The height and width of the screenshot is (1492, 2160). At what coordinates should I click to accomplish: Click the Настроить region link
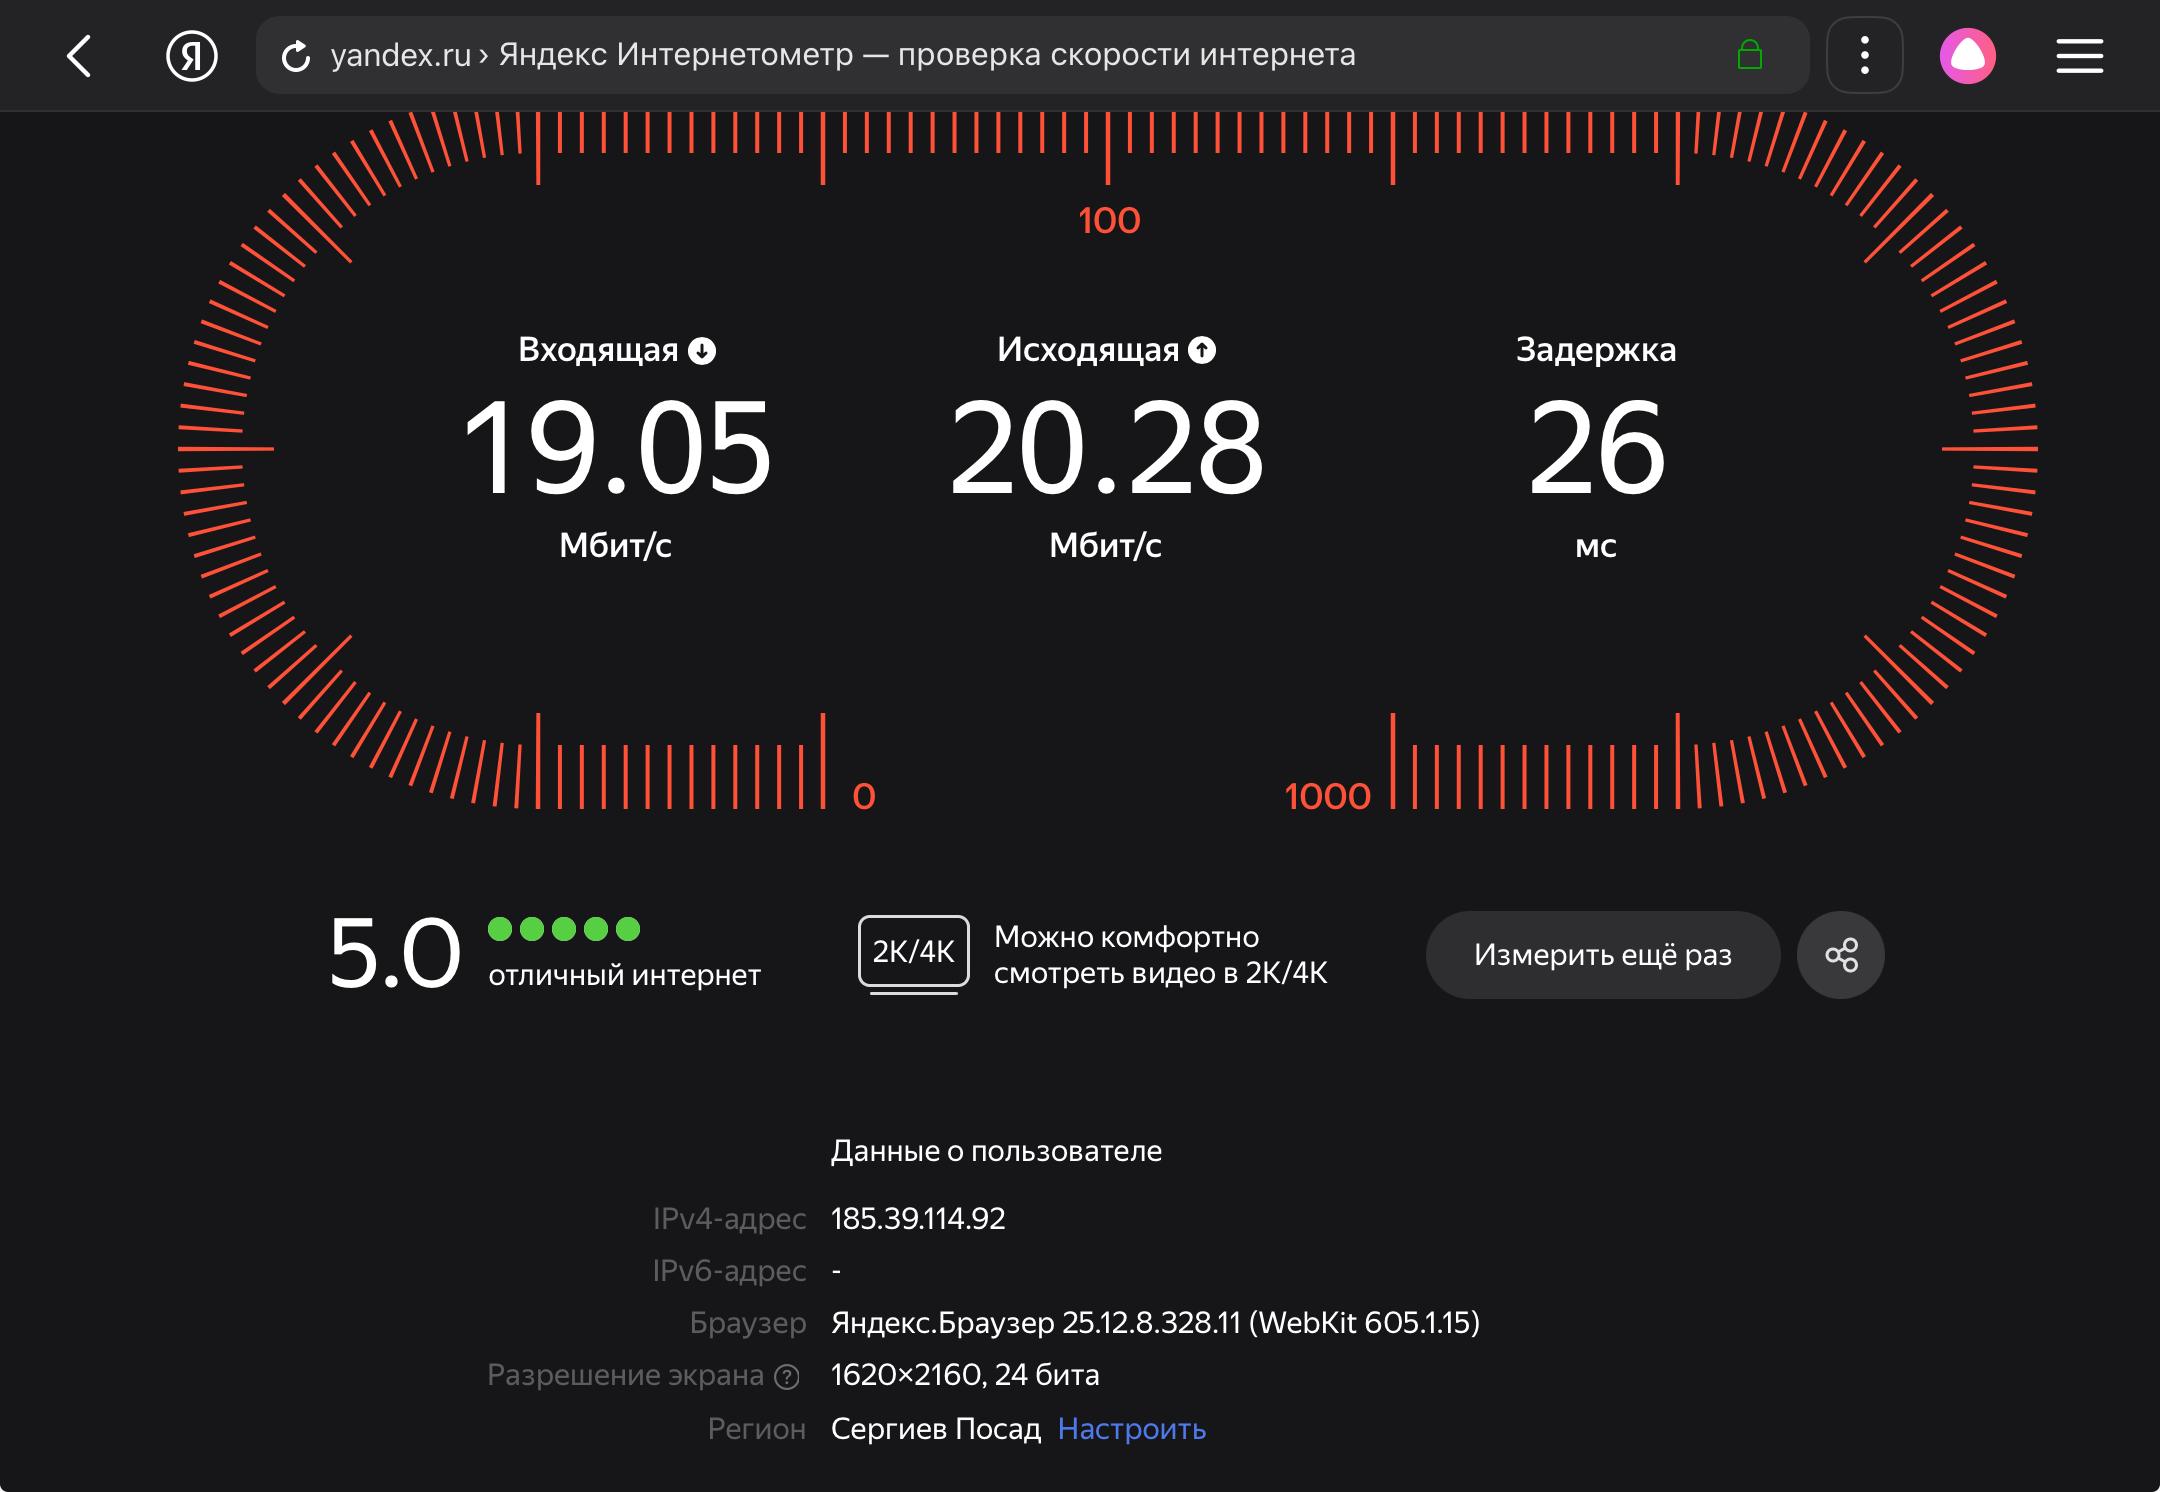(x=1131, y=1429)
